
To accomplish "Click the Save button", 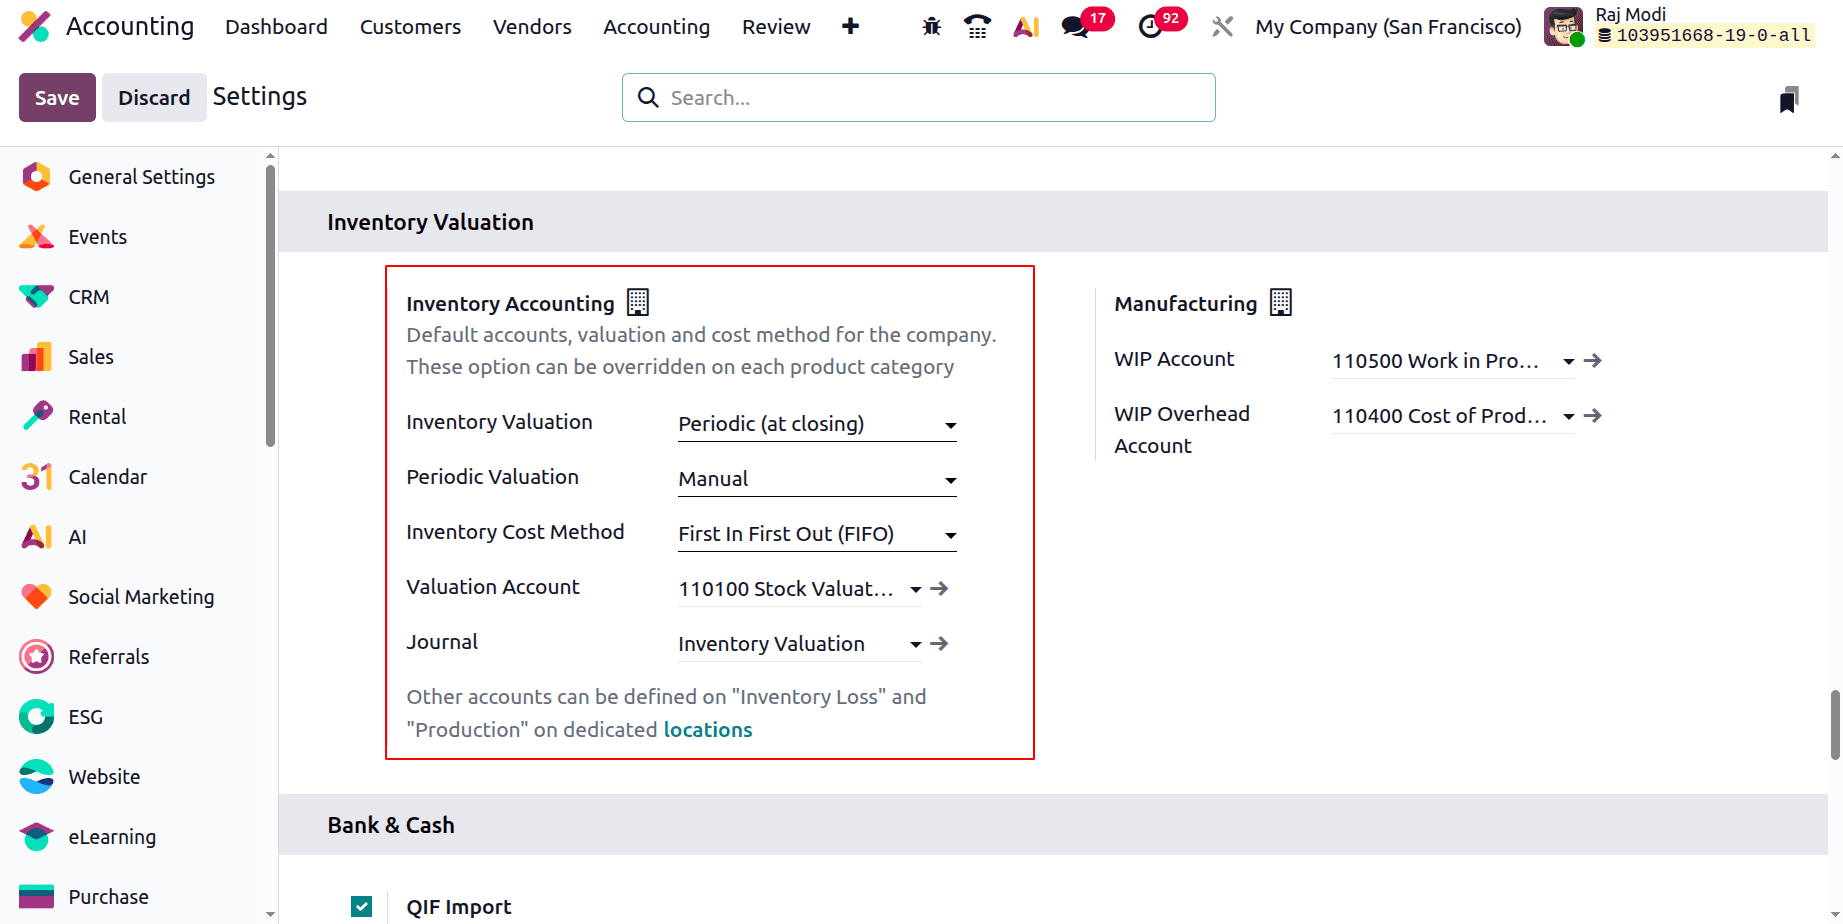I will [56, 97].
